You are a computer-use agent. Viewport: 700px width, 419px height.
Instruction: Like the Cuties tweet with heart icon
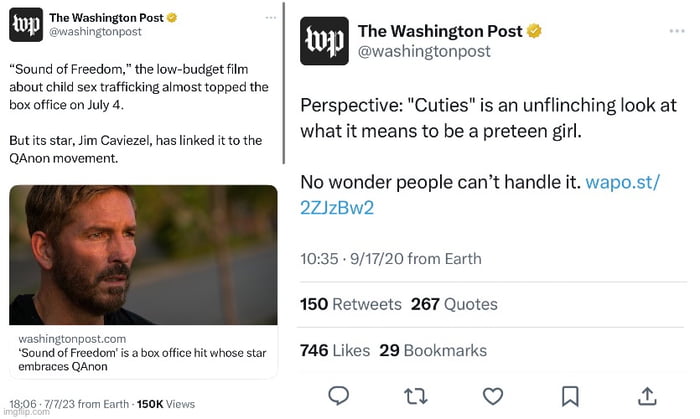493,396
